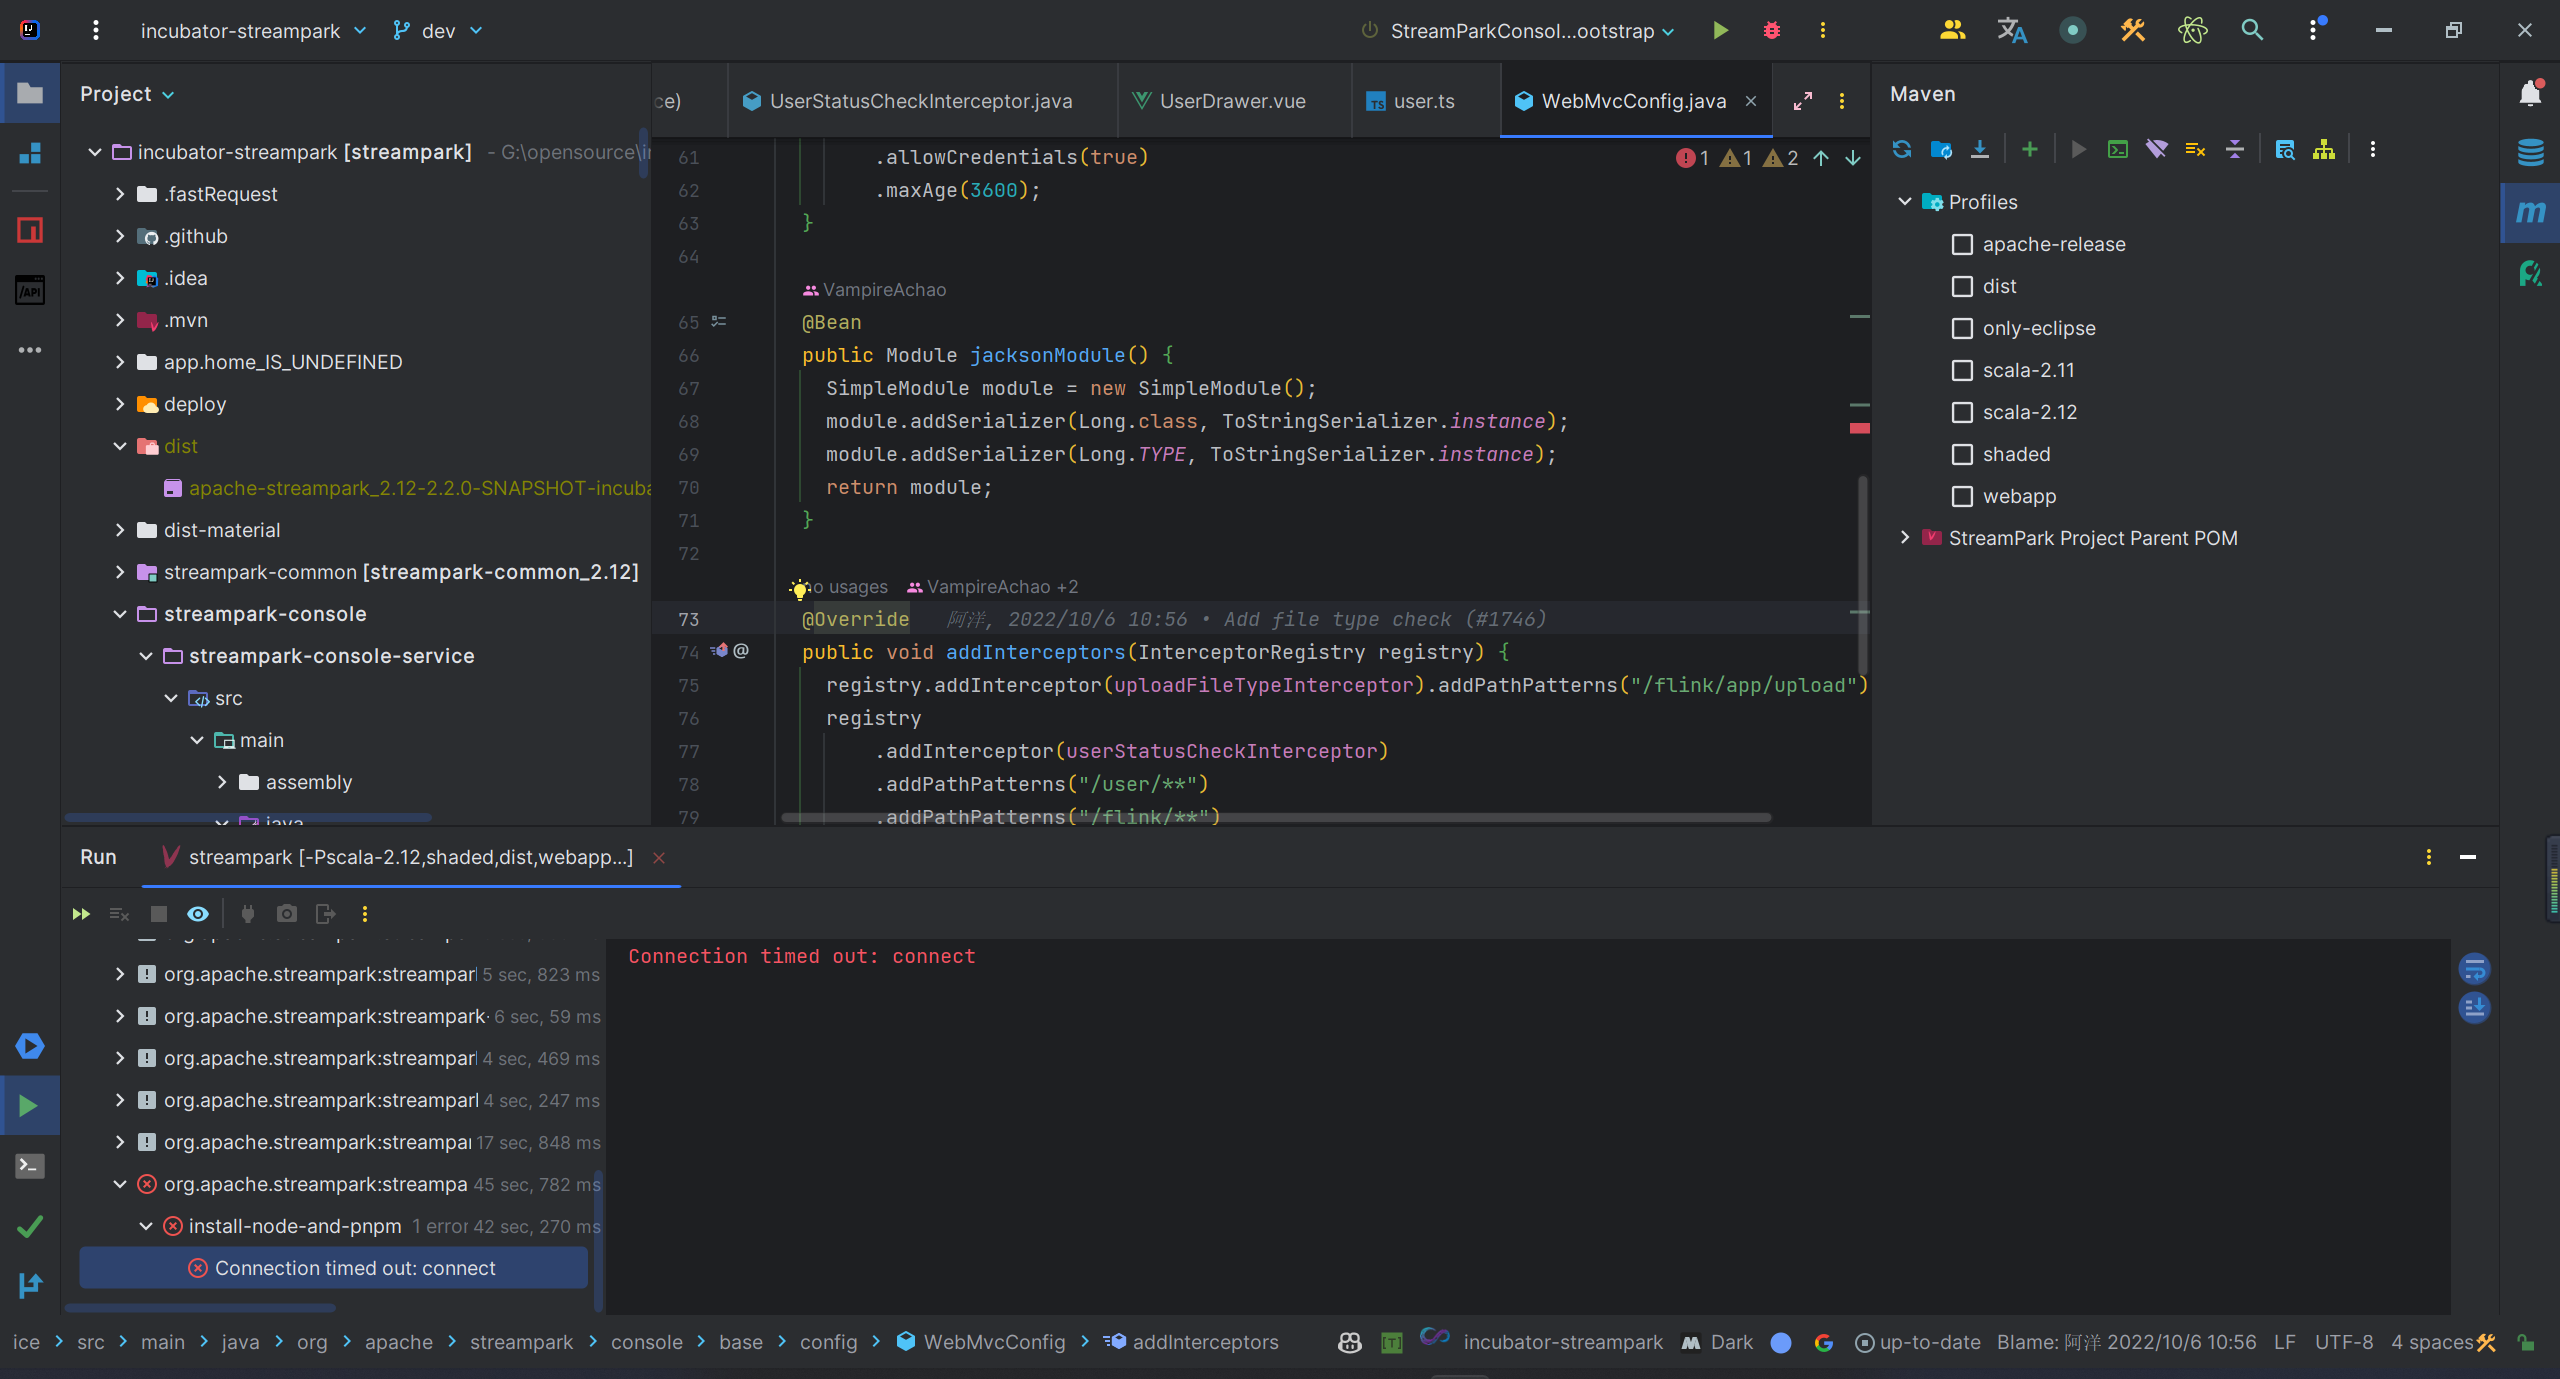Check the apache-release profile checkbox
Viewport: 2560px width, 1379px height.
coord(1962,244)
